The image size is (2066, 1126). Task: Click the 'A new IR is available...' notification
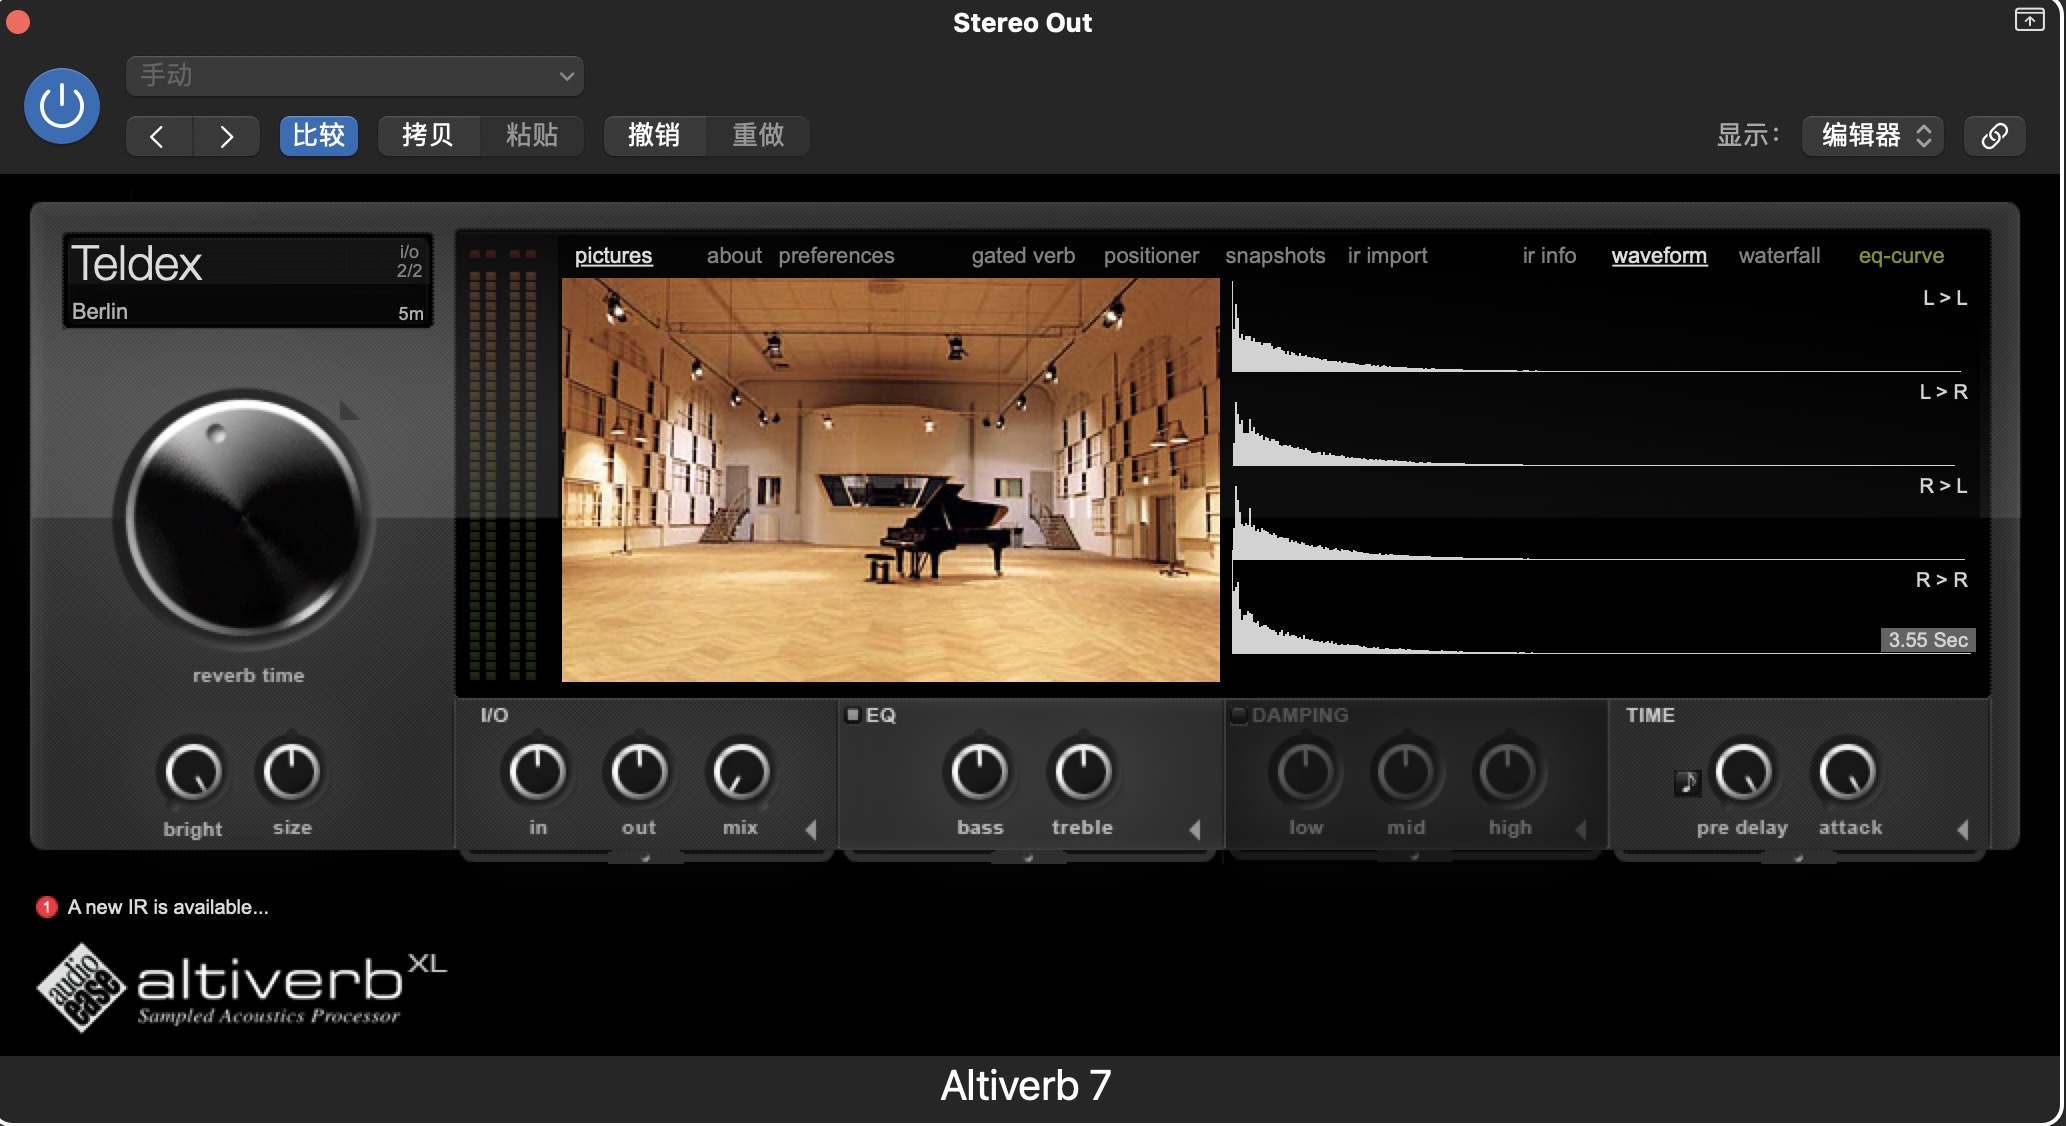point(168,907)
